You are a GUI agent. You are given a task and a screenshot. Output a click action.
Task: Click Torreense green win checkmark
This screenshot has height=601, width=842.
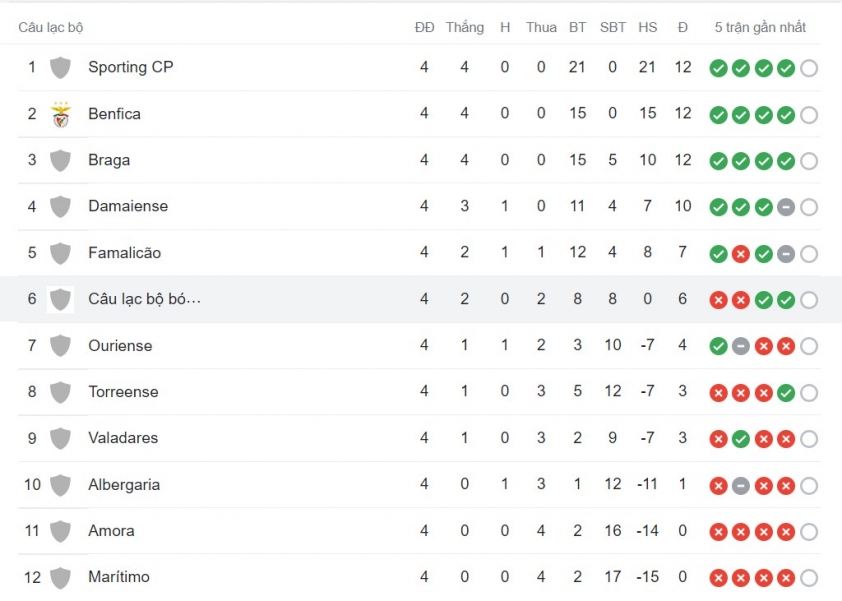point(786,393)
